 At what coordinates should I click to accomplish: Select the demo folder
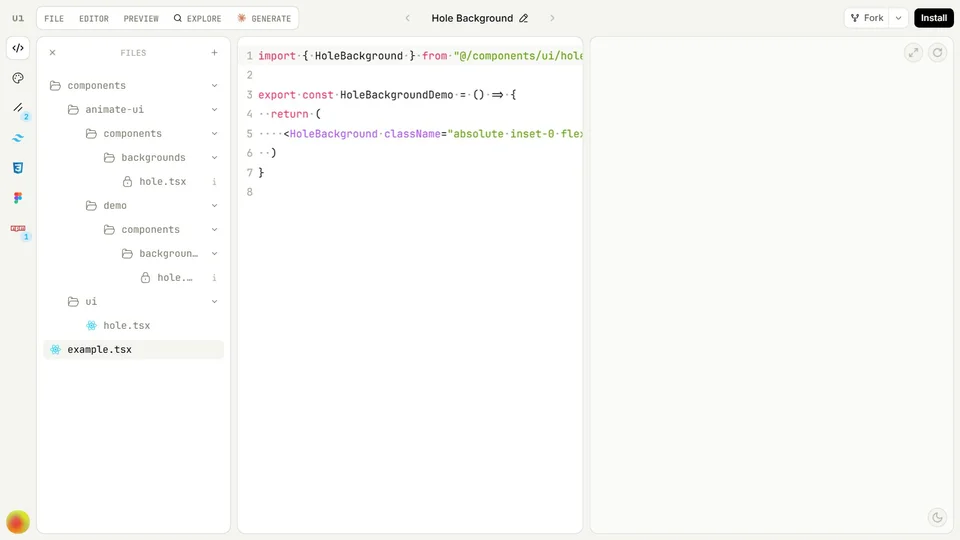tap(133, 206)
